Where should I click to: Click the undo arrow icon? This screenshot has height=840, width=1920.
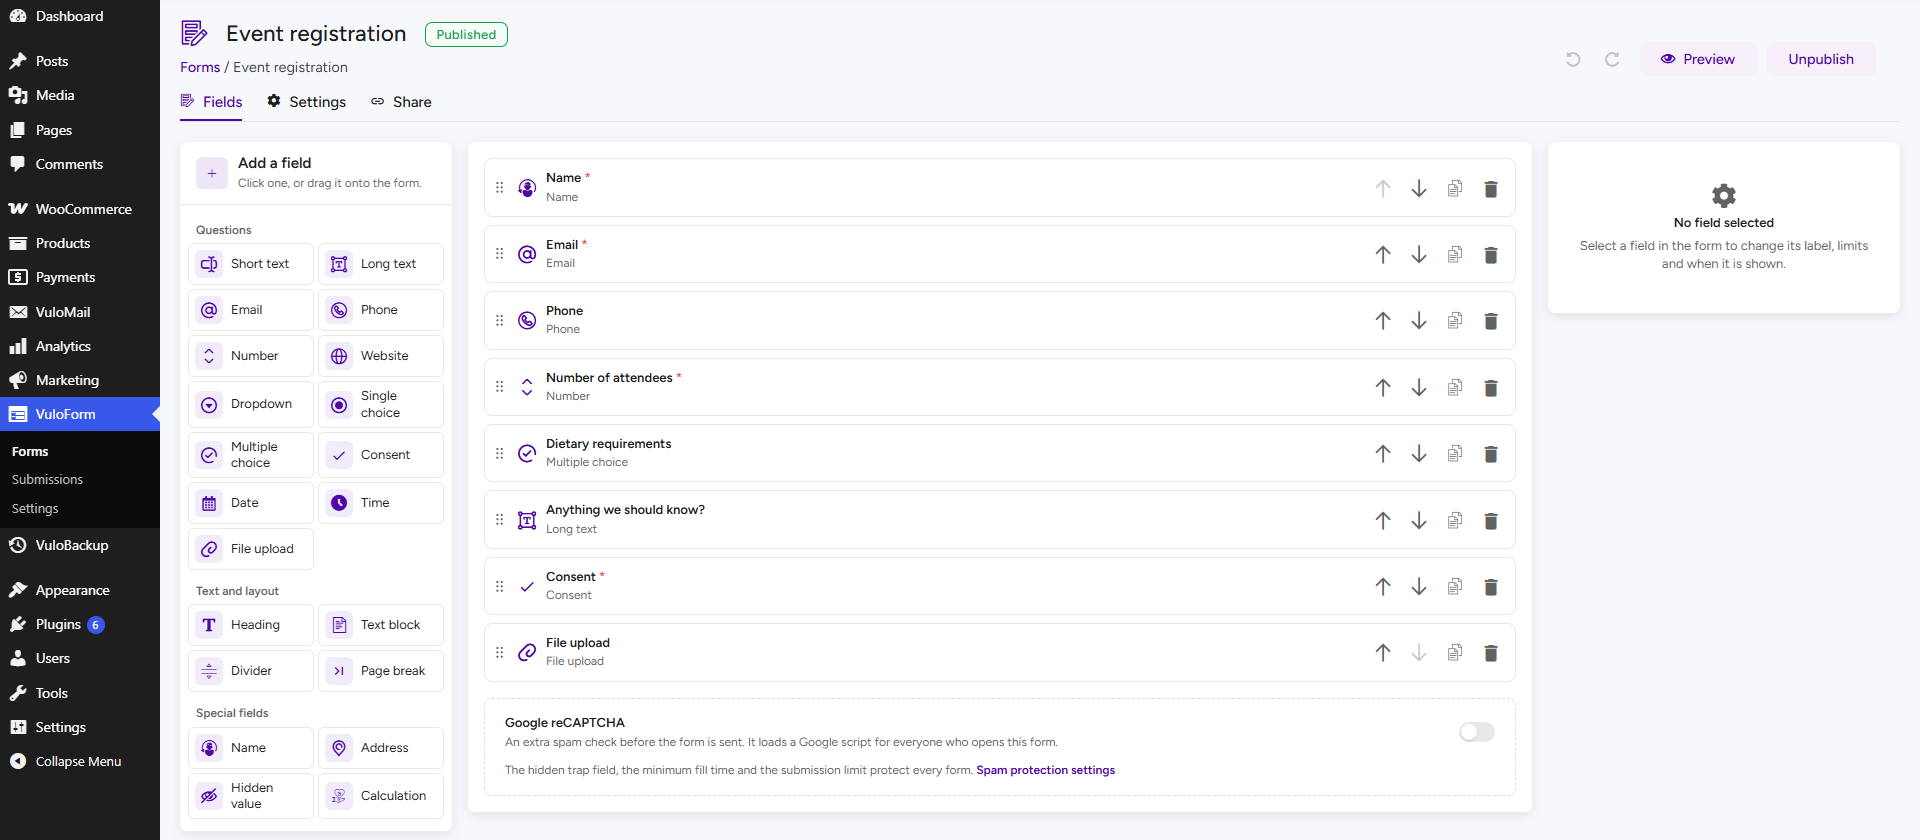click(1573, 59)
